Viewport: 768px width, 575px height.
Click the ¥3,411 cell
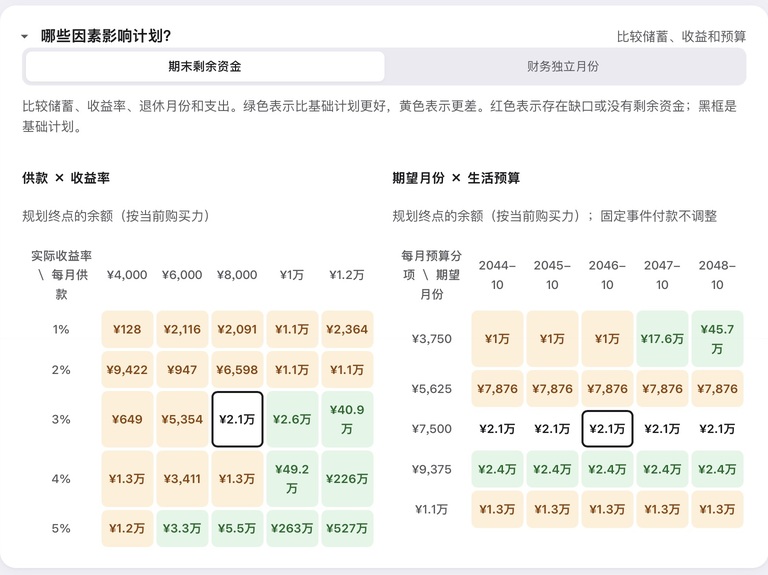pyautogui.click(x=182, y=479)
